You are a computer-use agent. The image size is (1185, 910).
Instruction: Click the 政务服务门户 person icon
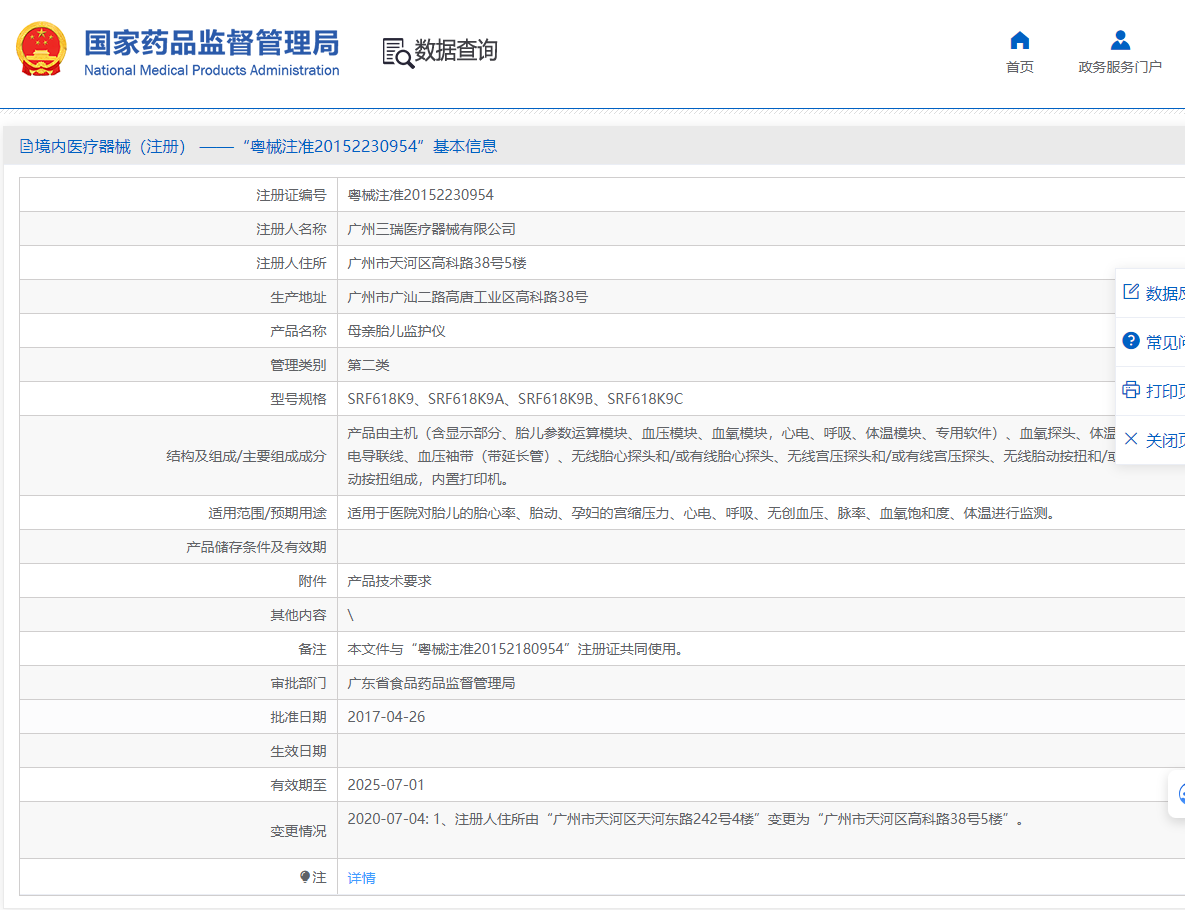(1120, 41)
